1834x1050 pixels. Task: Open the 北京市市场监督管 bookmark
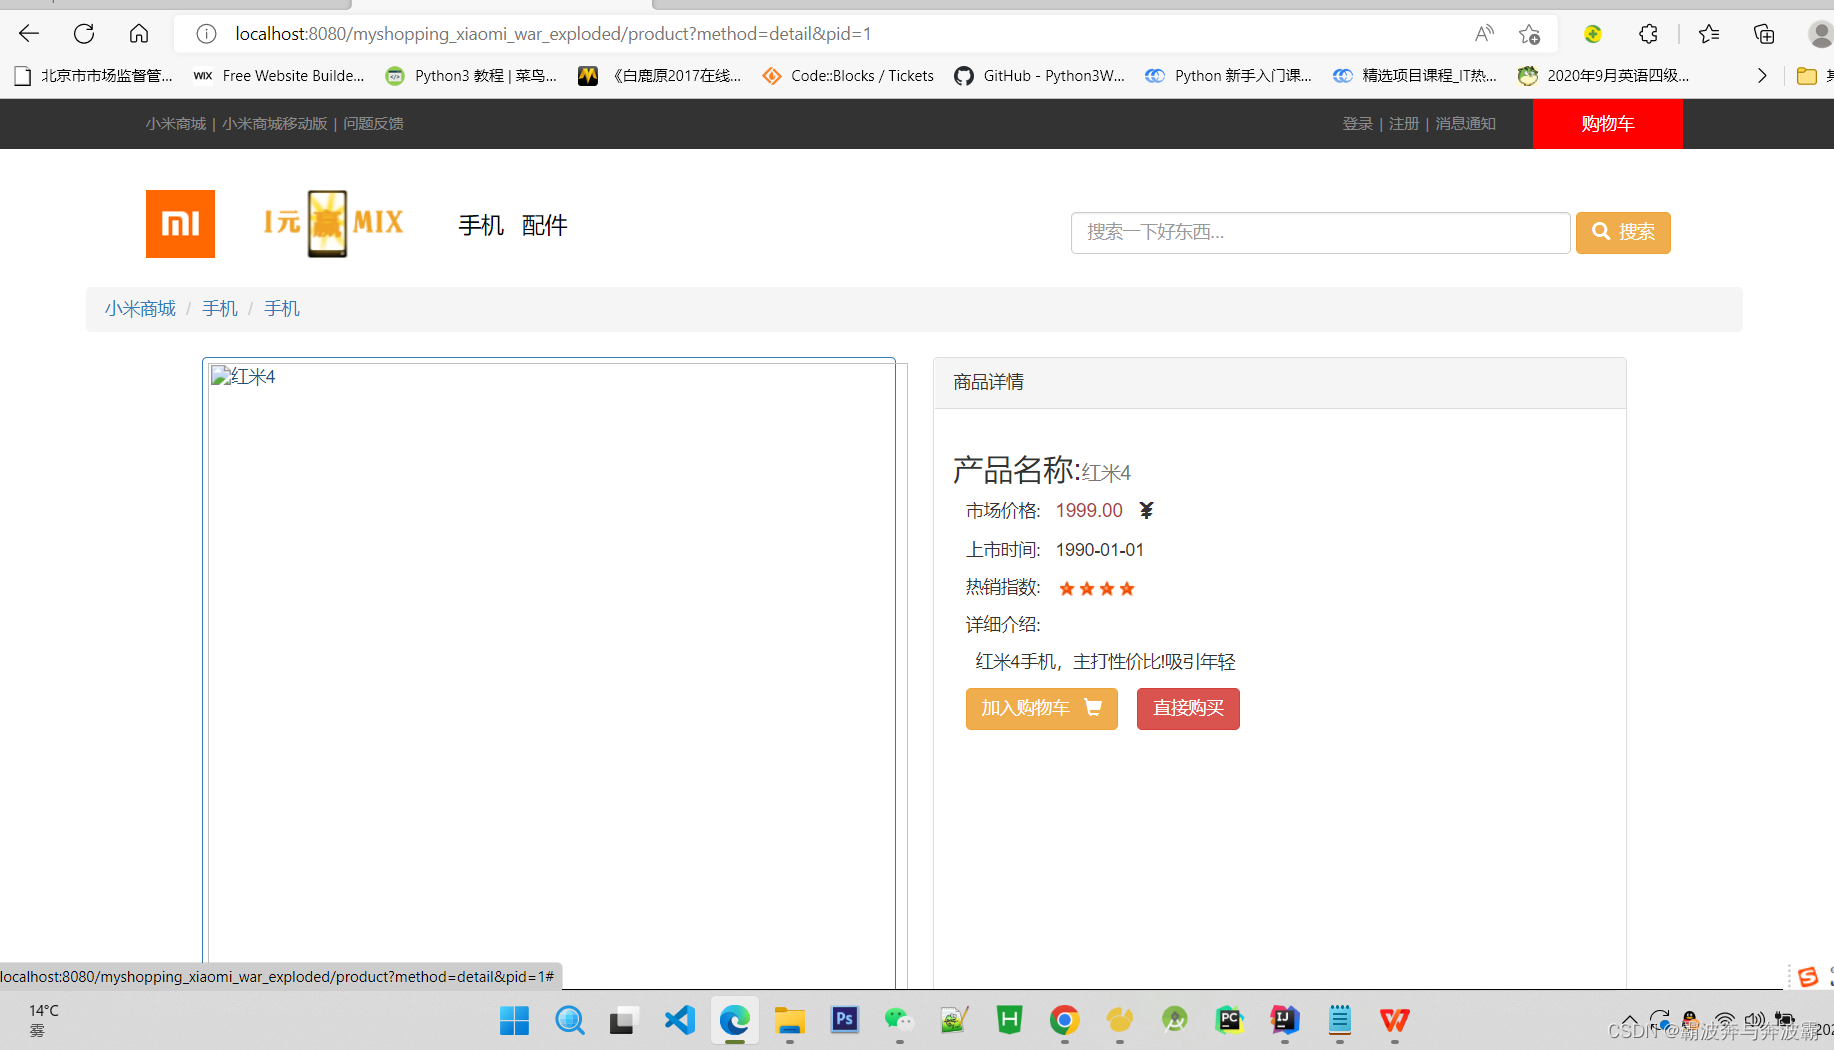tap(94, 76)
